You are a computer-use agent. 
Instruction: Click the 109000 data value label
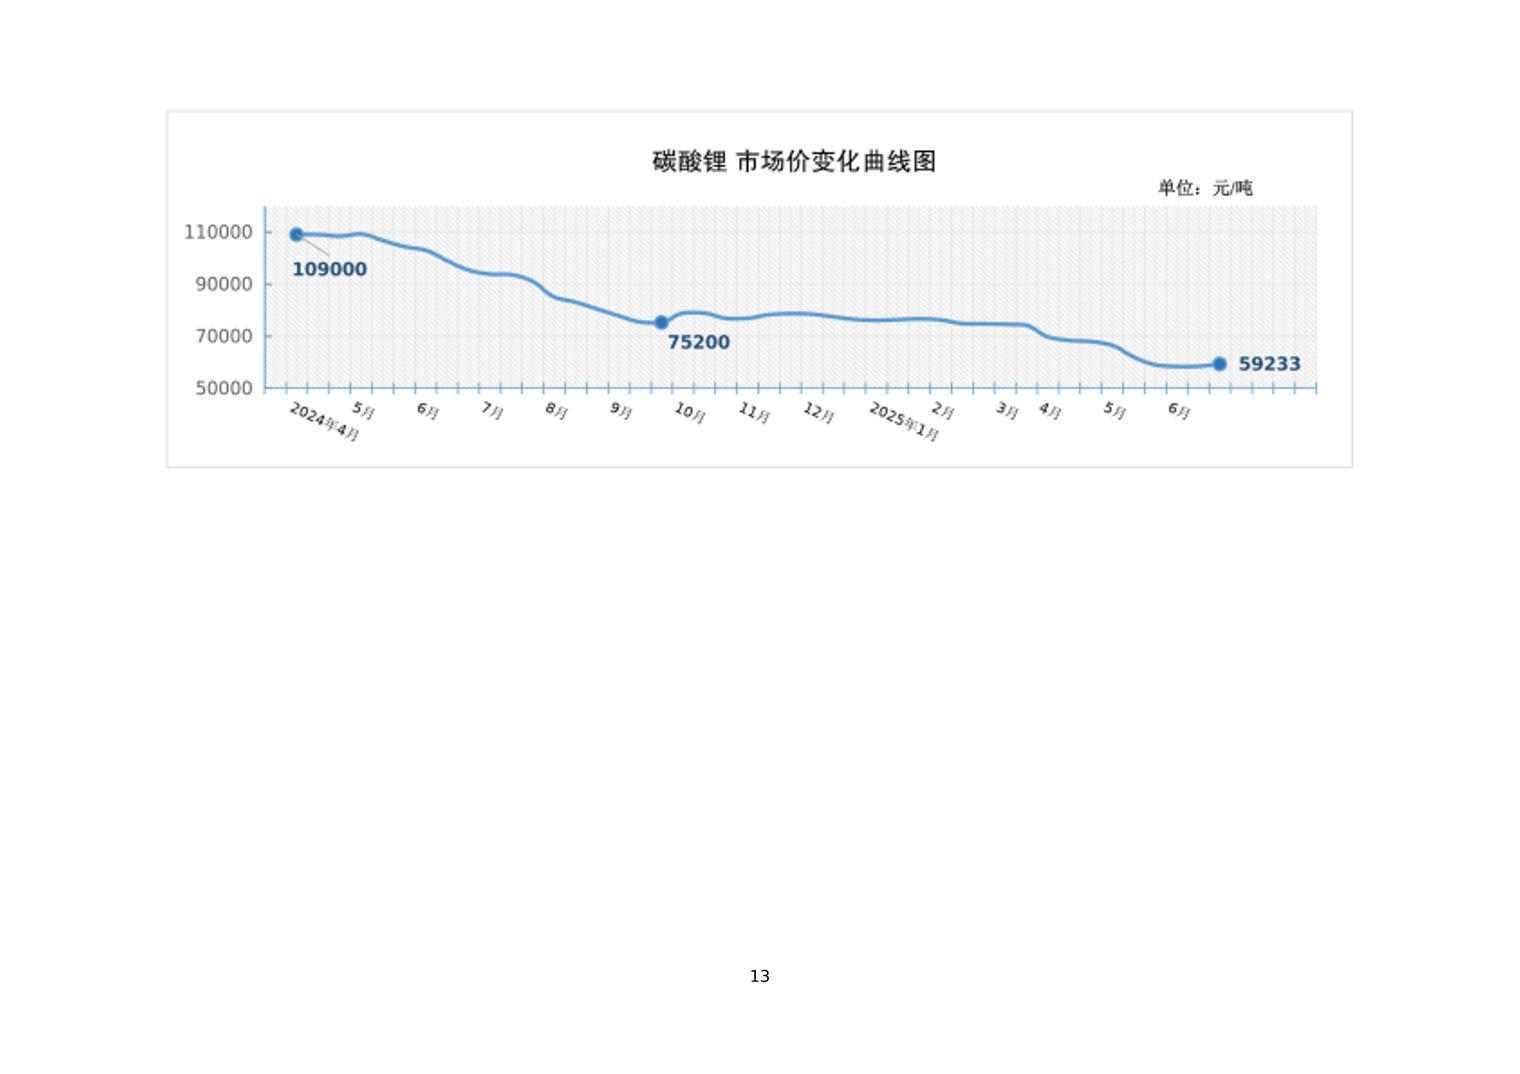coord(329,269)
